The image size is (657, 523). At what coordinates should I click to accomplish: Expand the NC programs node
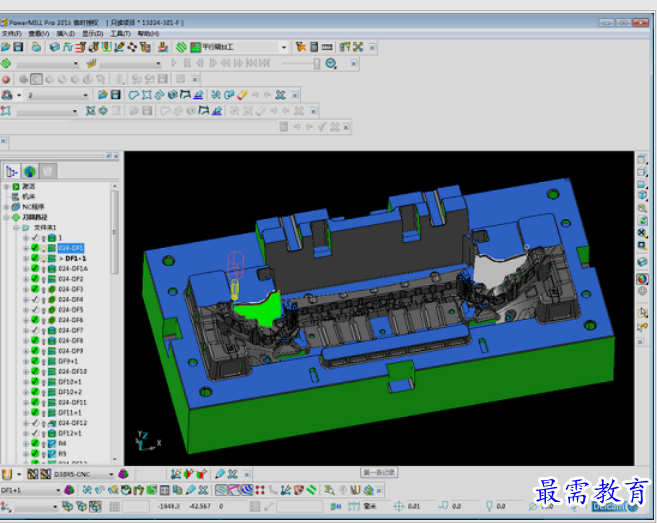click(x=7, y=207)
